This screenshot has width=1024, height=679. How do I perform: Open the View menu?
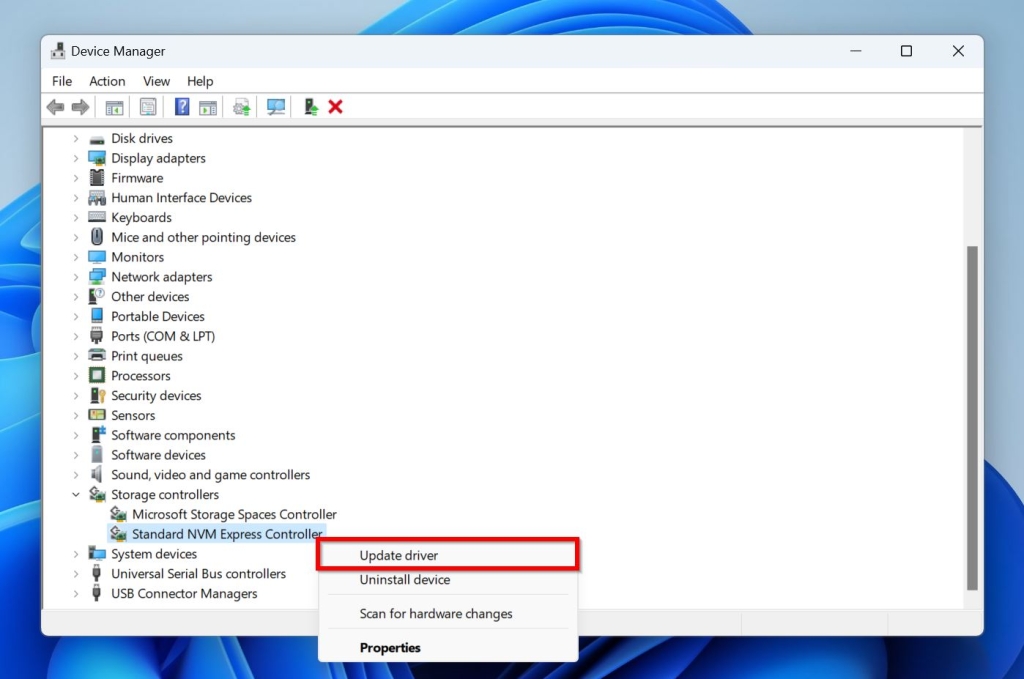click(156, 81)
